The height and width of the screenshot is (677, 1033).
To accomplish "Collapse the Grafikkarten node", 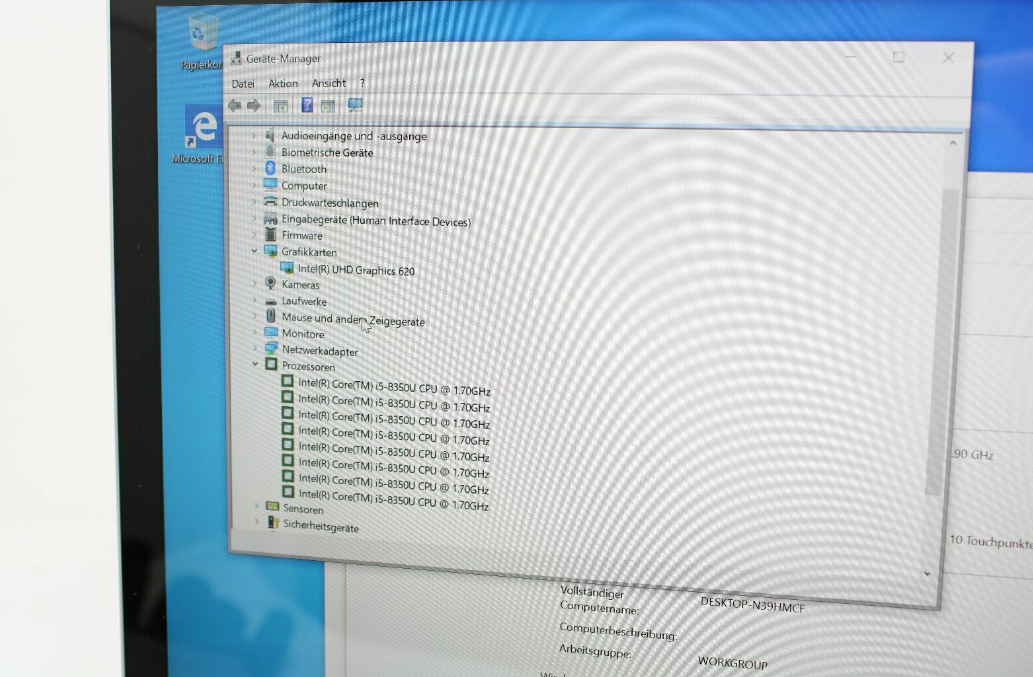I will (254, 251).
